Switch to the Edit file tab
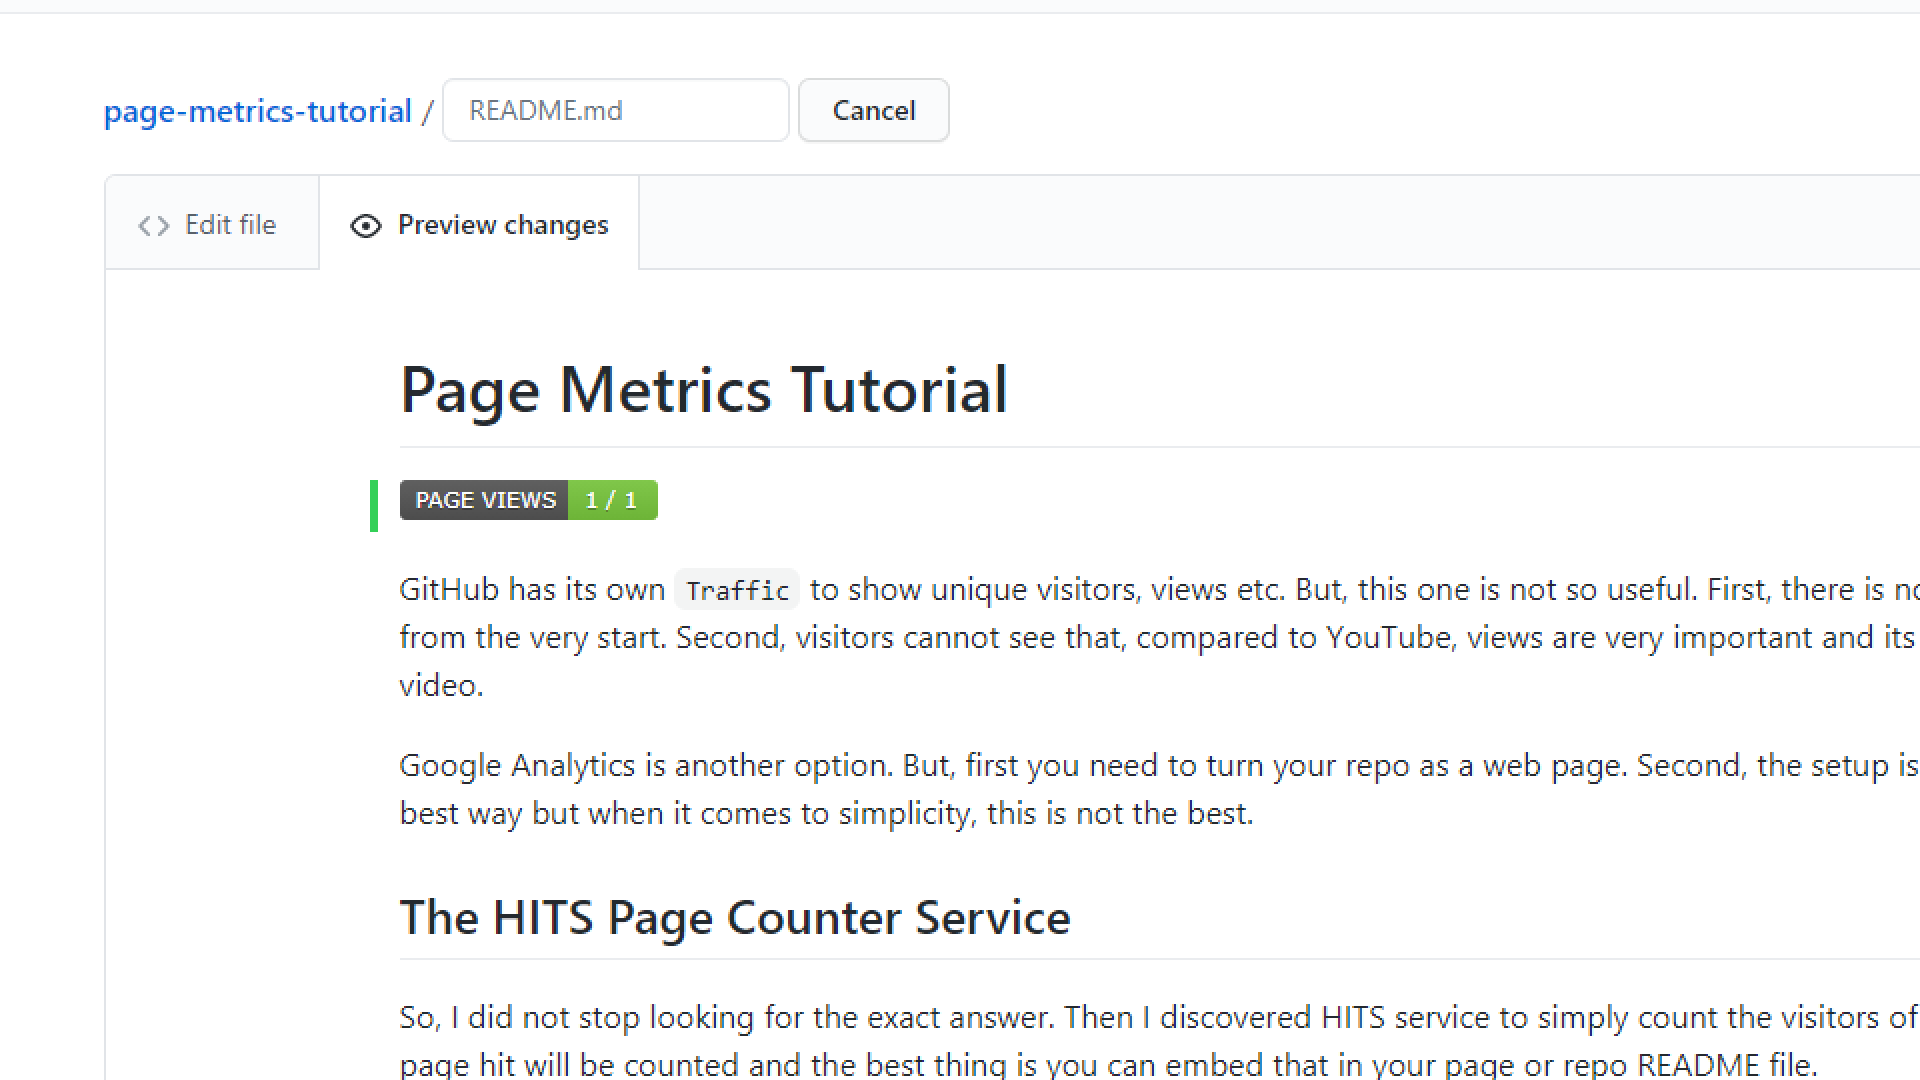The width and height of the screenshot is (1920, 1080). click(x=229, y=225)
